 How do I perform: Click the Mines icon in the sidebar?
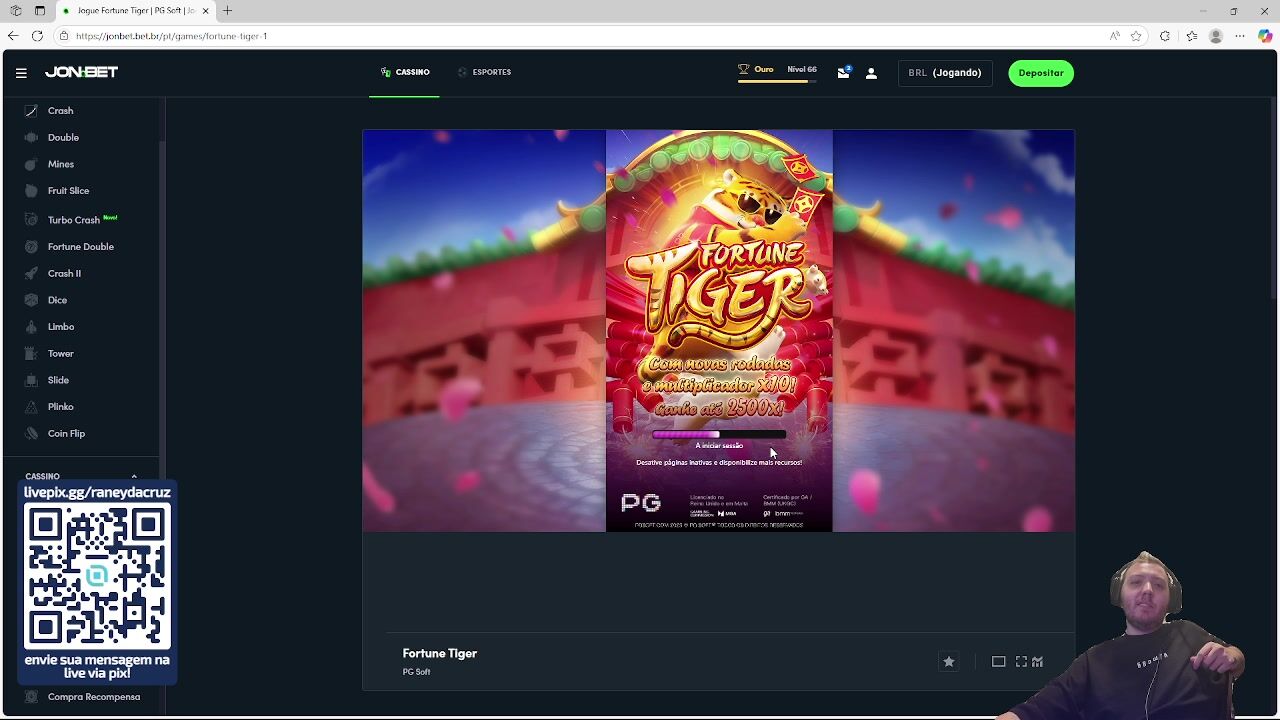(31, 164)
